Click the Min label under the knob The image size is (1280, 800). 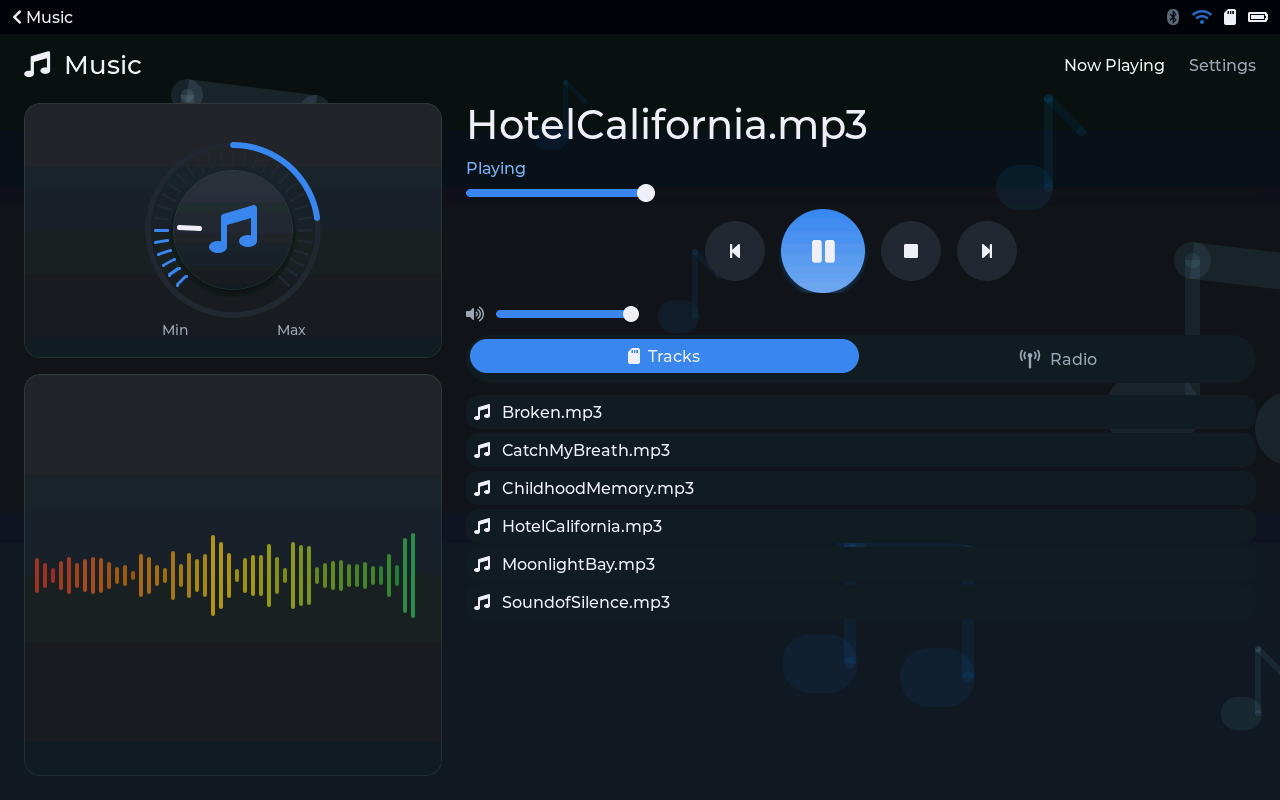(x=175, y=330)
